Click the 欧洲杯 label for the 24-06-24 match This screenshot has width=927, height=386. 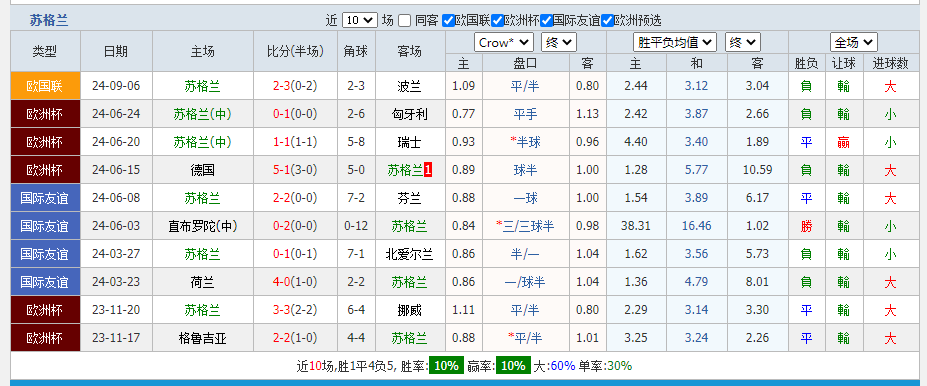45,114
